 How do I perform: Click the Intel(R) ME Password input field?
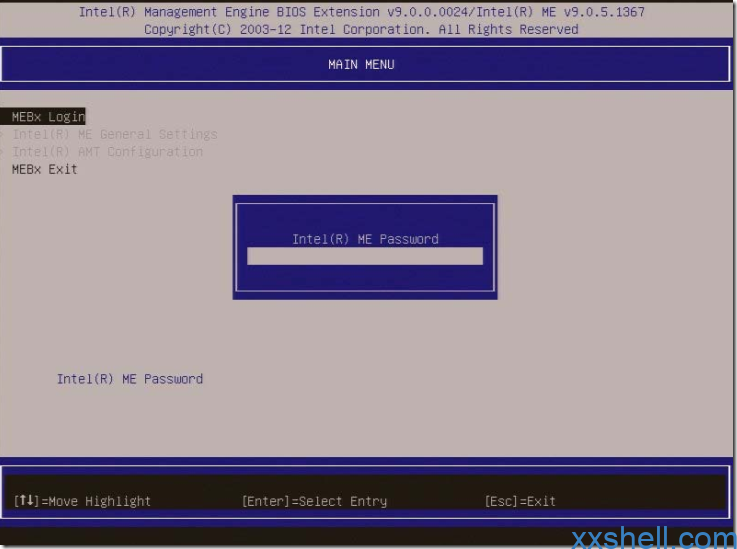[365, 256]
